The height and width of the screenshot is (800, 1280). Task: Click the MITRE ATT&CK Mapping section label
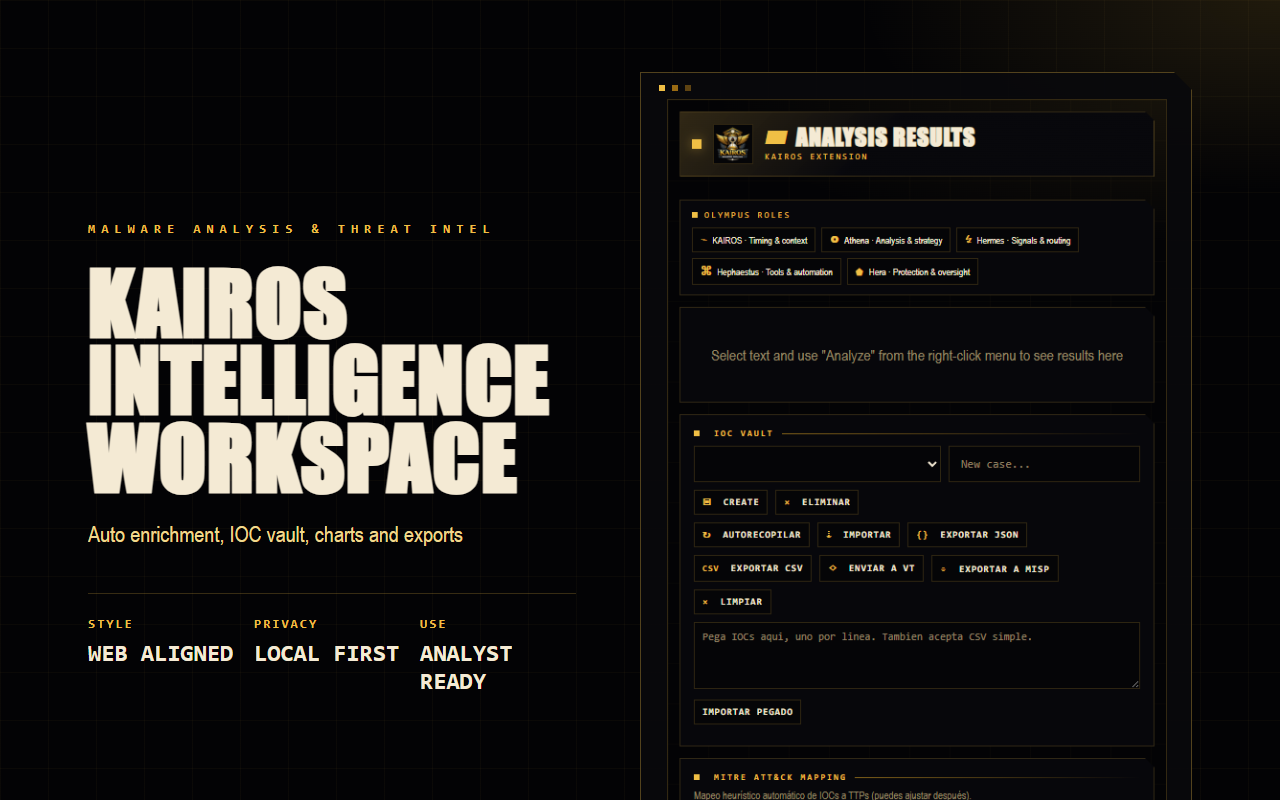click(x=780, y=777)
